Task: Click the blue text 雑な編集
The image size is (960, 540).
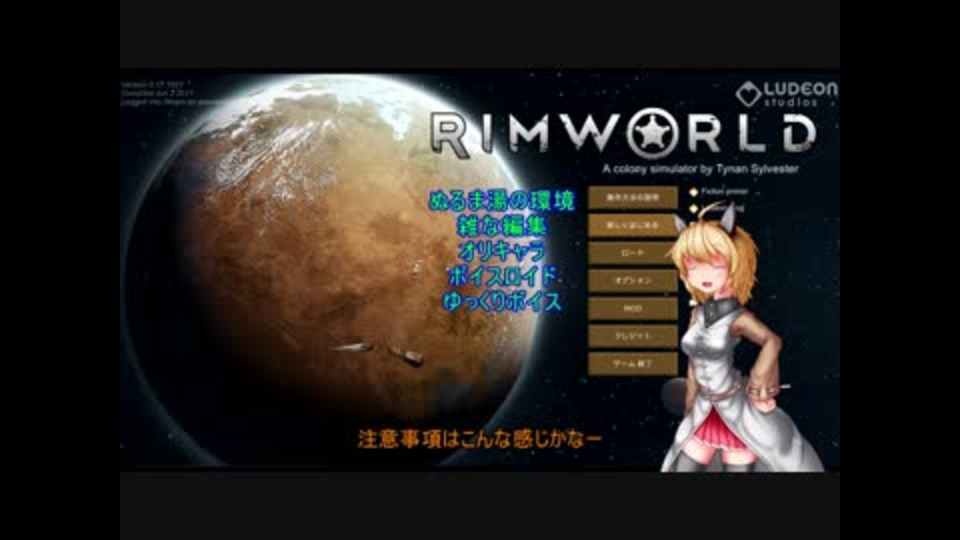Action: pyautogui.click(x=501, y=226)
